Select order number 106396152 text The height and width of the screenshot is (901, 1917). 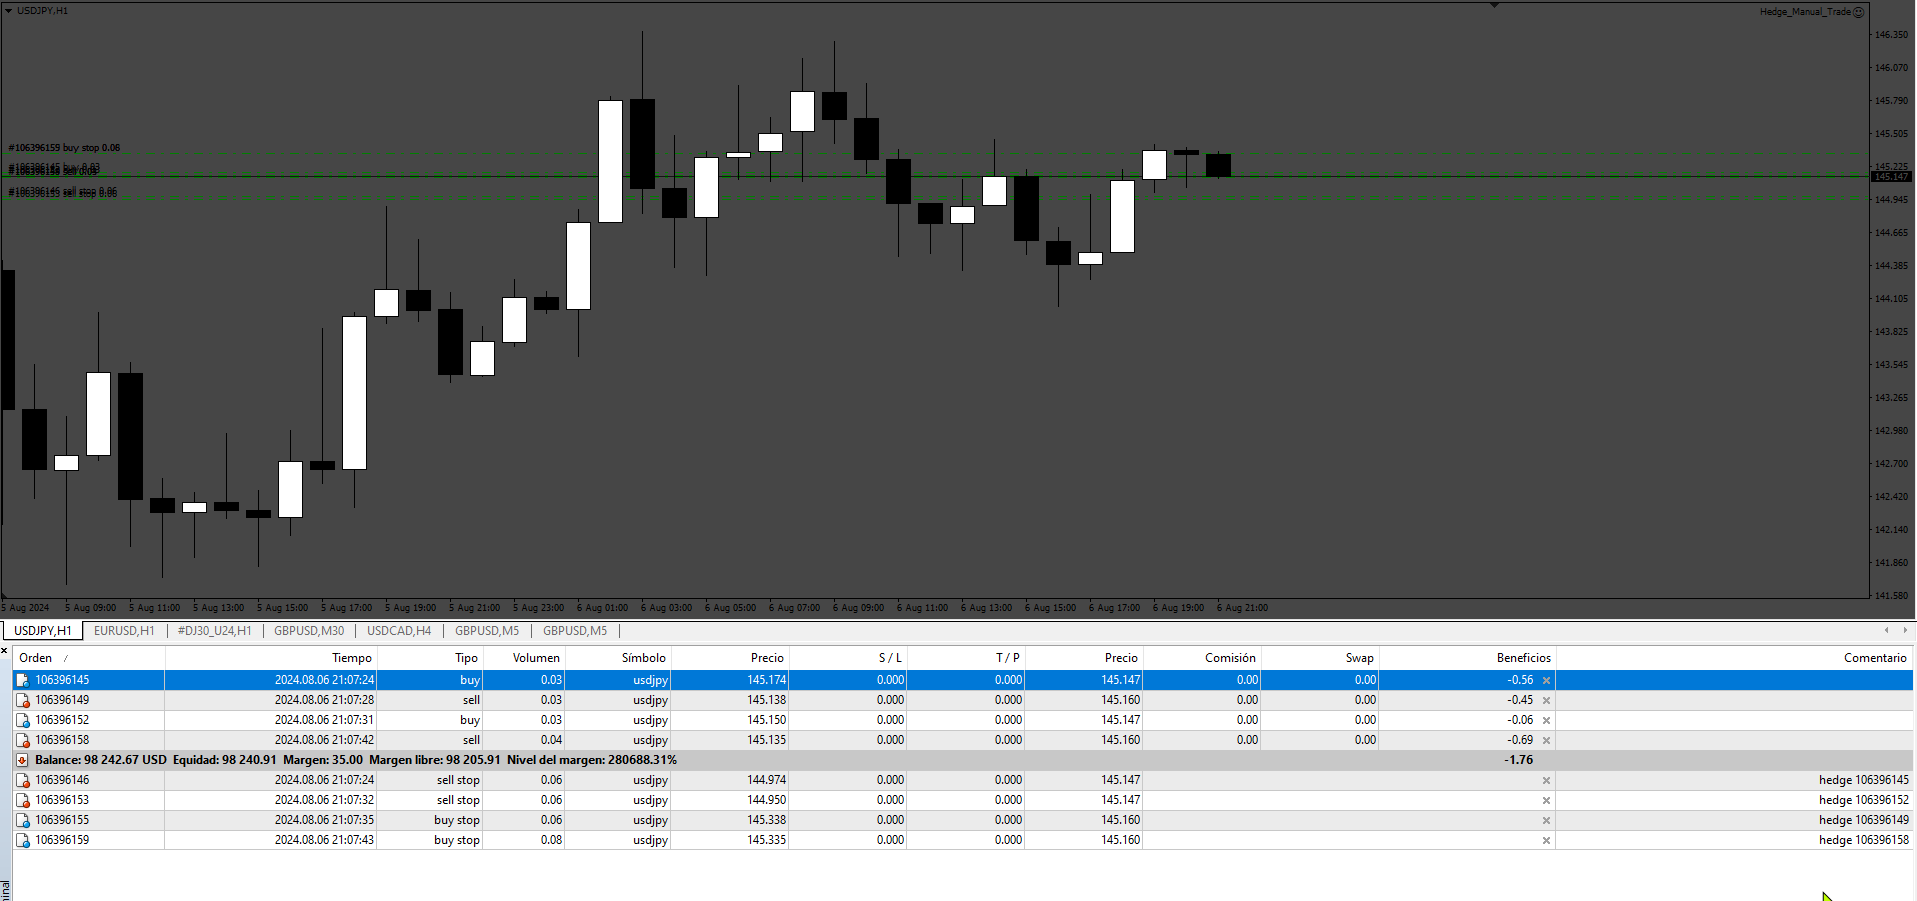click(62, 720)
